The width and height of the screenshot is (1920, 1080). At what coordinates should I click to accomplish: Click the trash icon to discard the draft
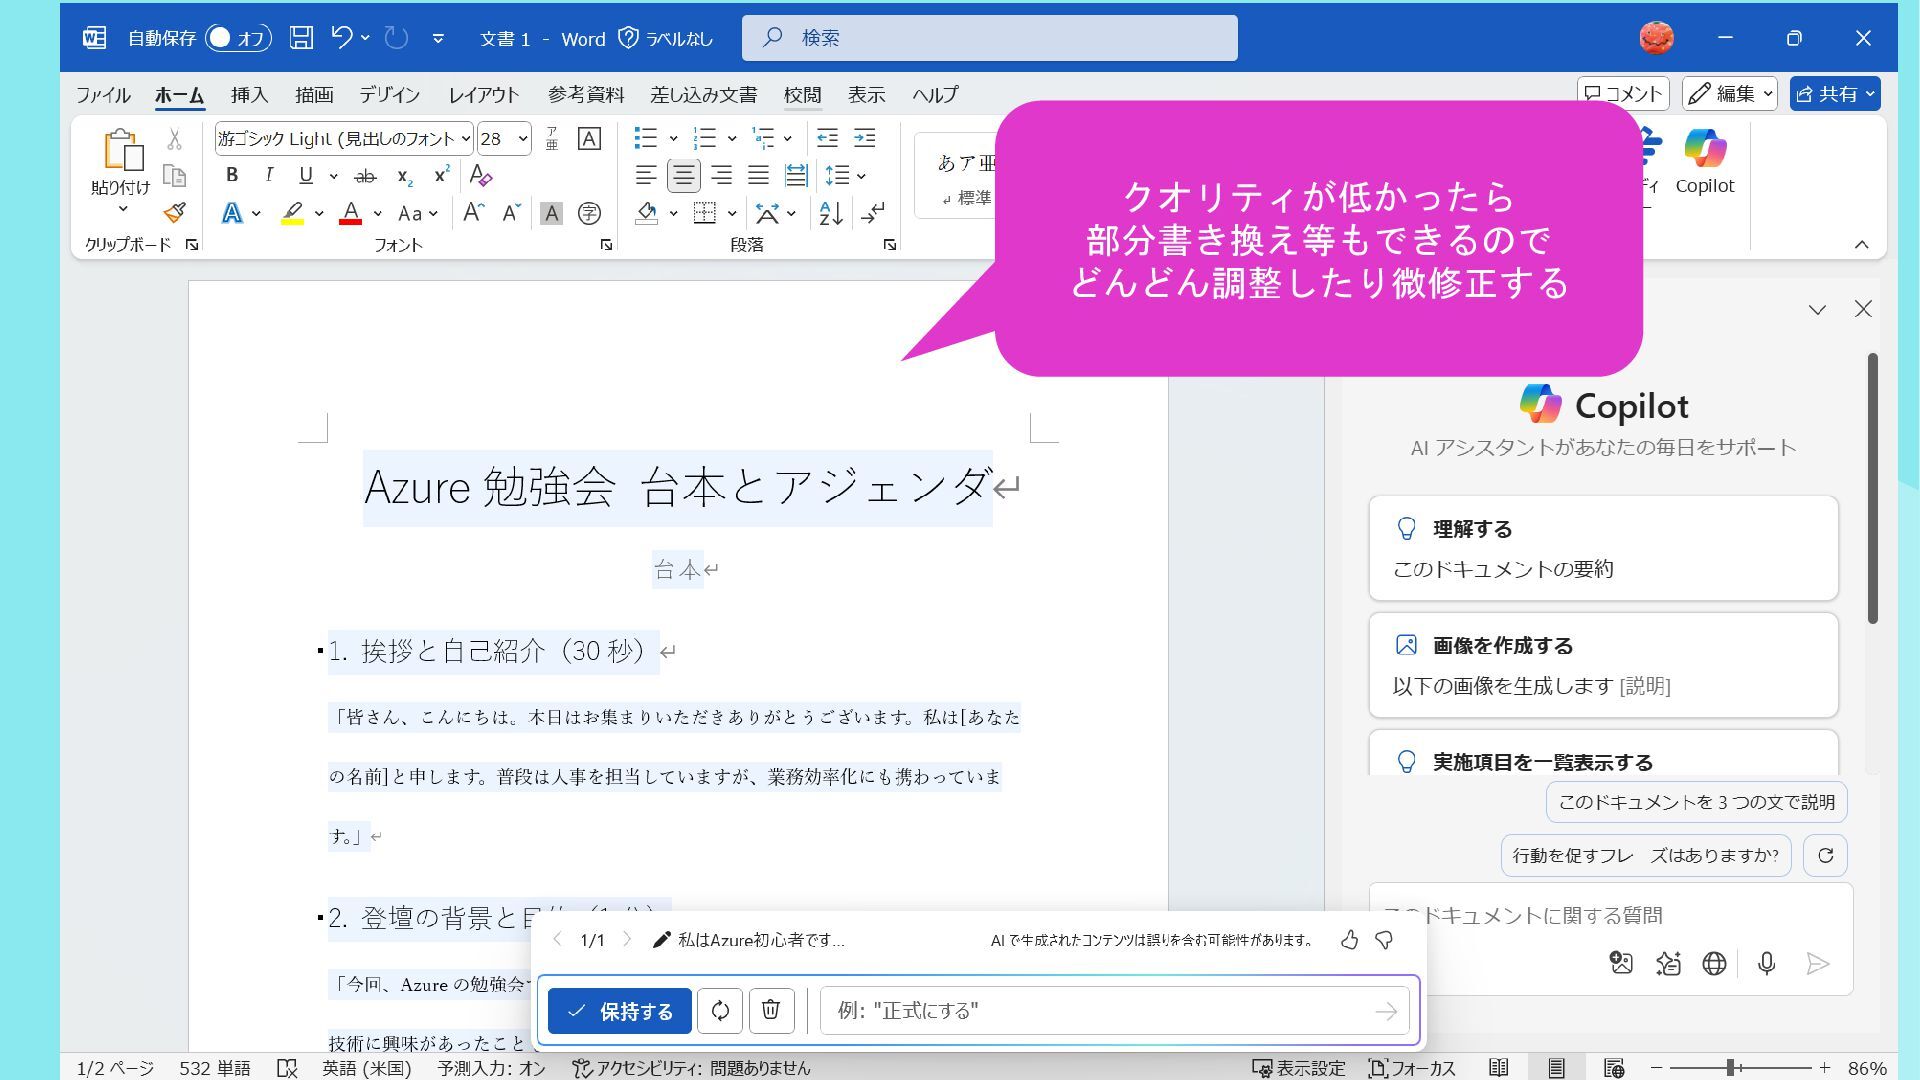(x=771, y=1011)
